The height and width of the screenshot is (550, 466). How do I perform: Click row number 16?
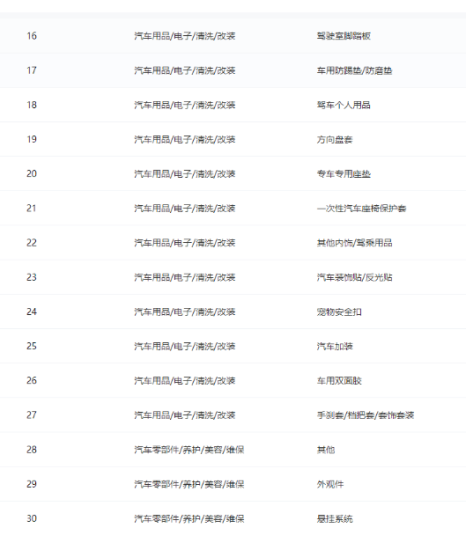(32, 36)
